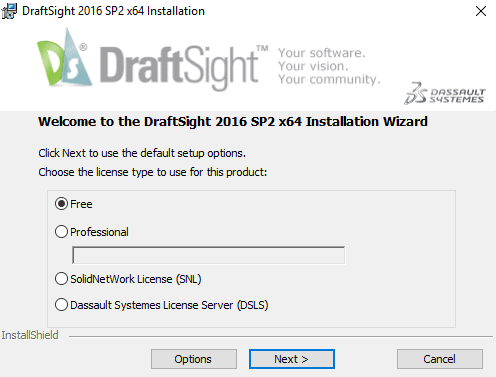Image resolution: width=496 pixels, height=377 pixels.
Task: Click the installer icon in title bar
Action: 9,11
